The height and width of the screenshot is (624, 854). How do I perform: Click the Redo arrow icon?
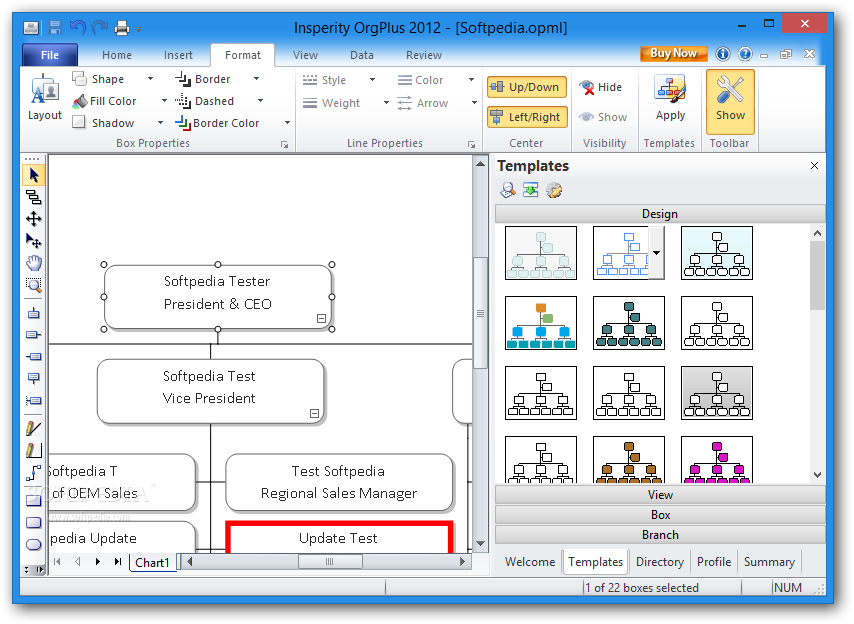[100, 27]
